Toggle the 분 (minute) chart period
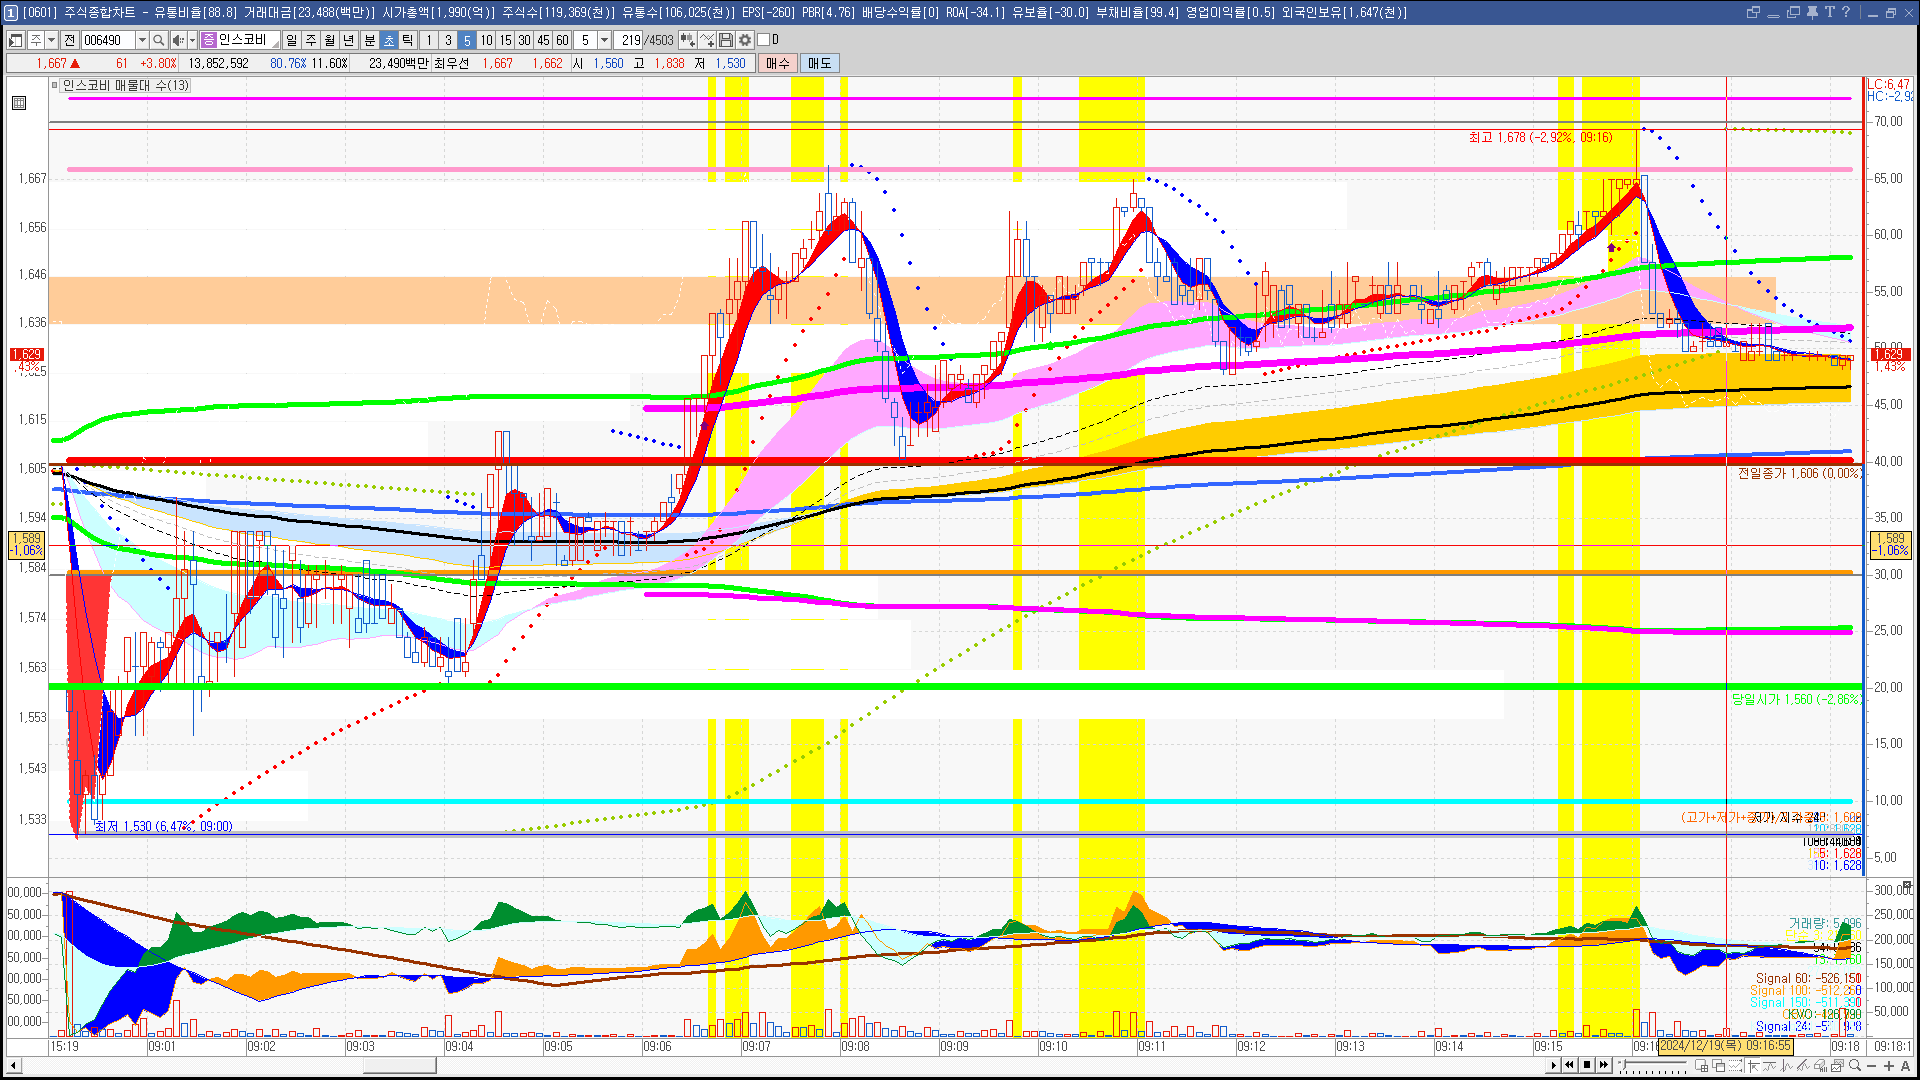 tap(369, 40)
